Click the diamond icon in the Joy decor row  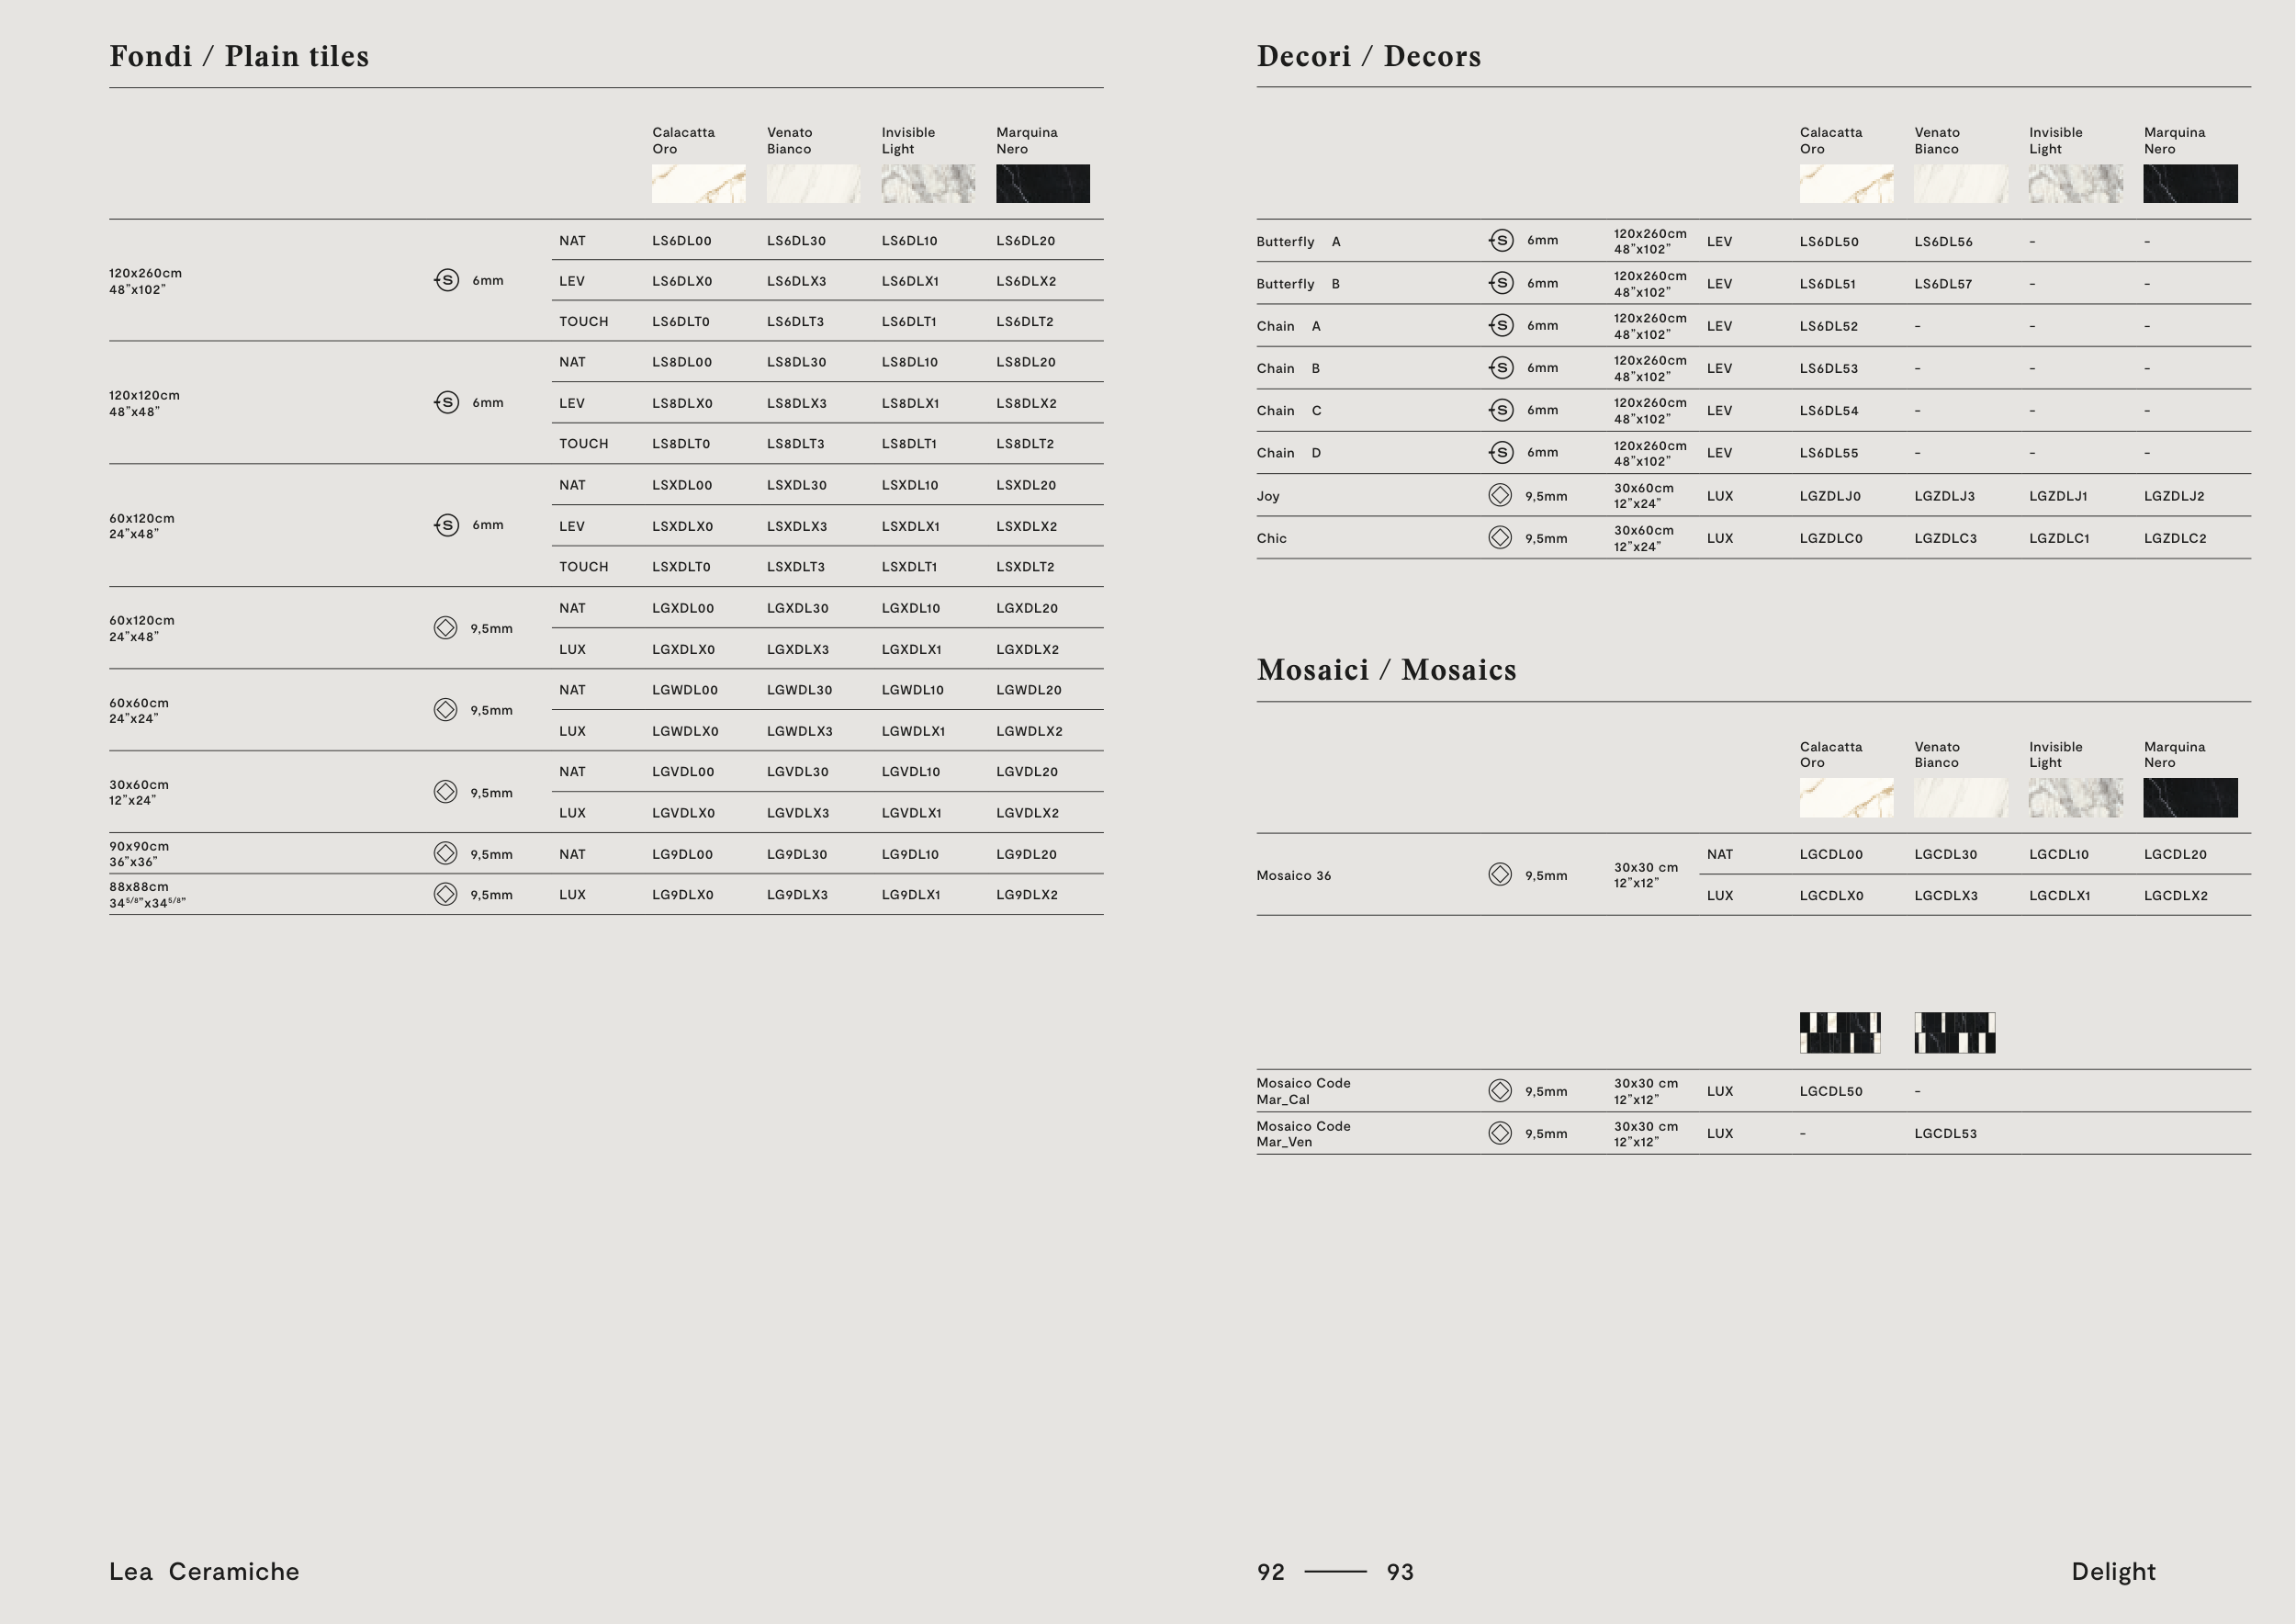(x=1500, y=495)
